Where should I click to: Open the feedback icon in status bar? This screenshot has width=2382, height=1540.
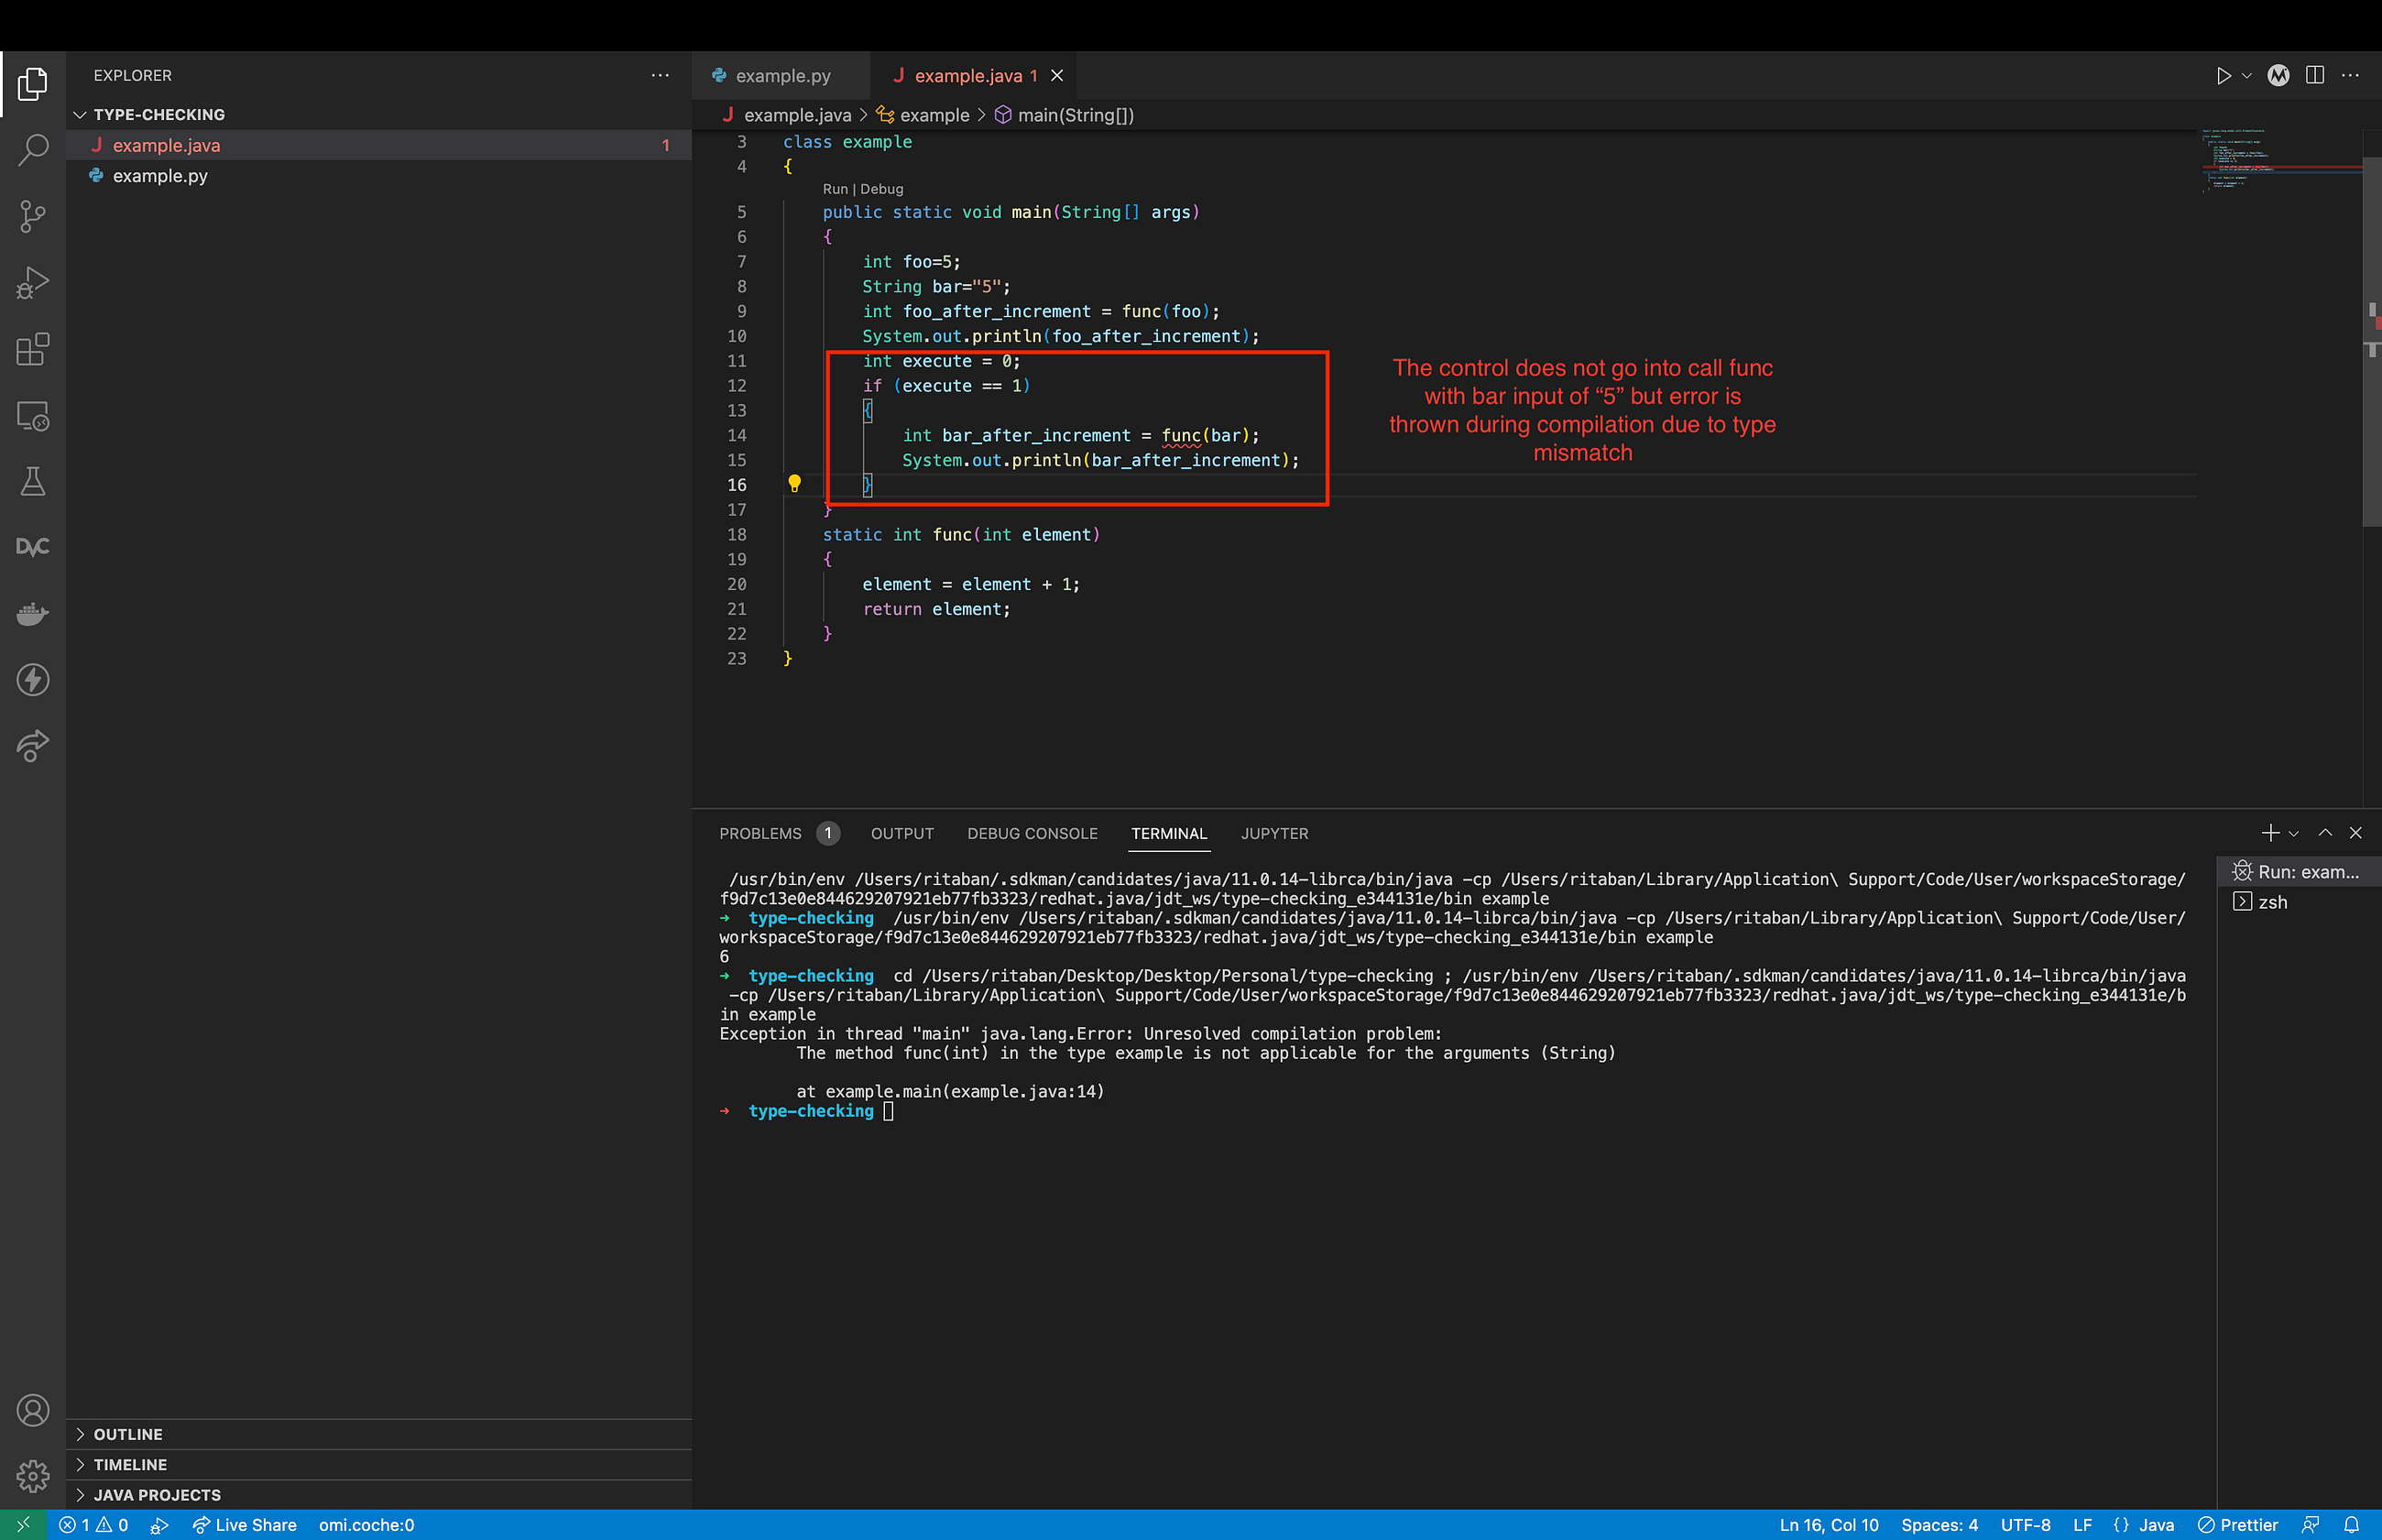pyautogui.click(x=2310, y=1525)
